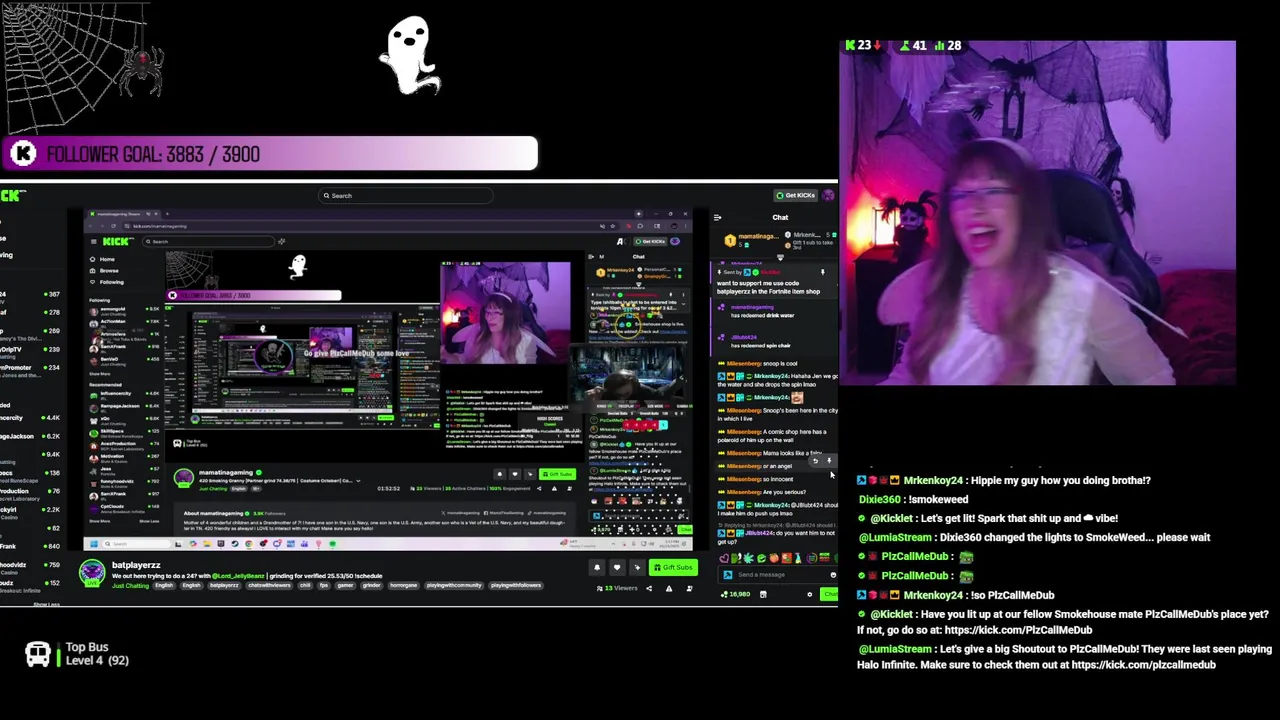
Task: Click batplayerzz channel avatar
Action: (x=92, y=572)
